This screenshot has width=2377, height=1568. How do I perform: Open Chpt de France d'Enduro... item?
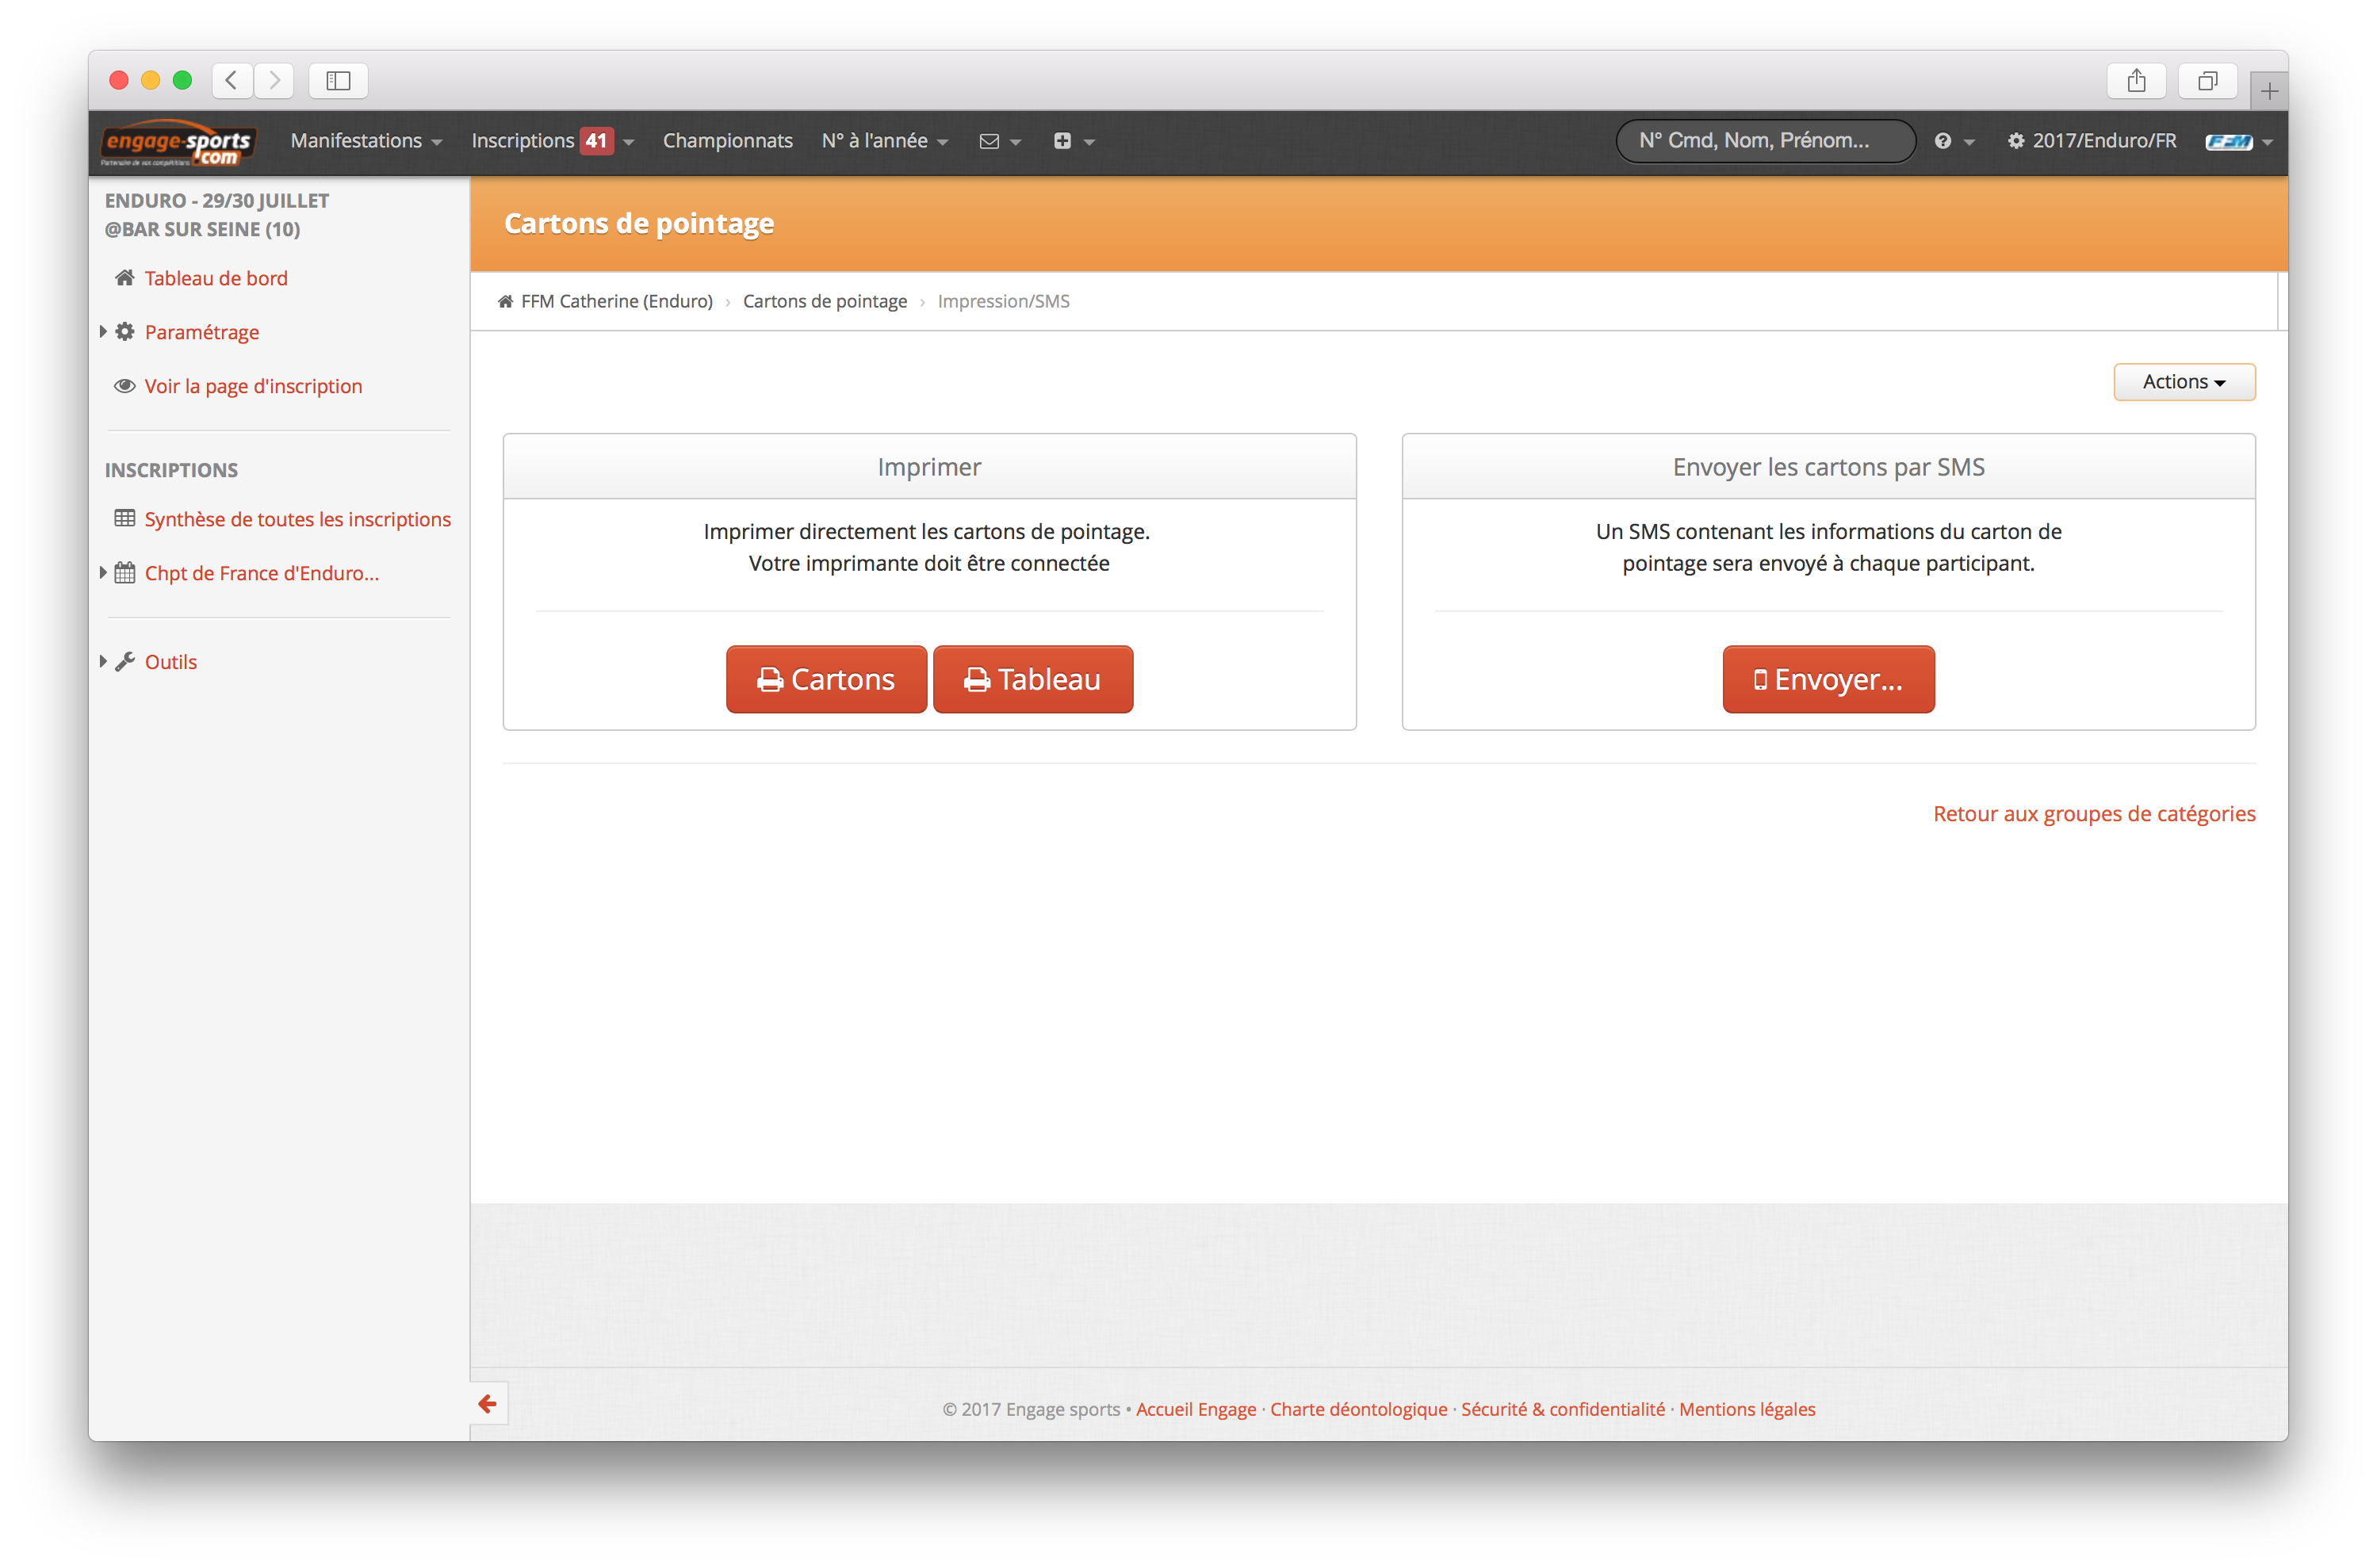click(261, 573)
